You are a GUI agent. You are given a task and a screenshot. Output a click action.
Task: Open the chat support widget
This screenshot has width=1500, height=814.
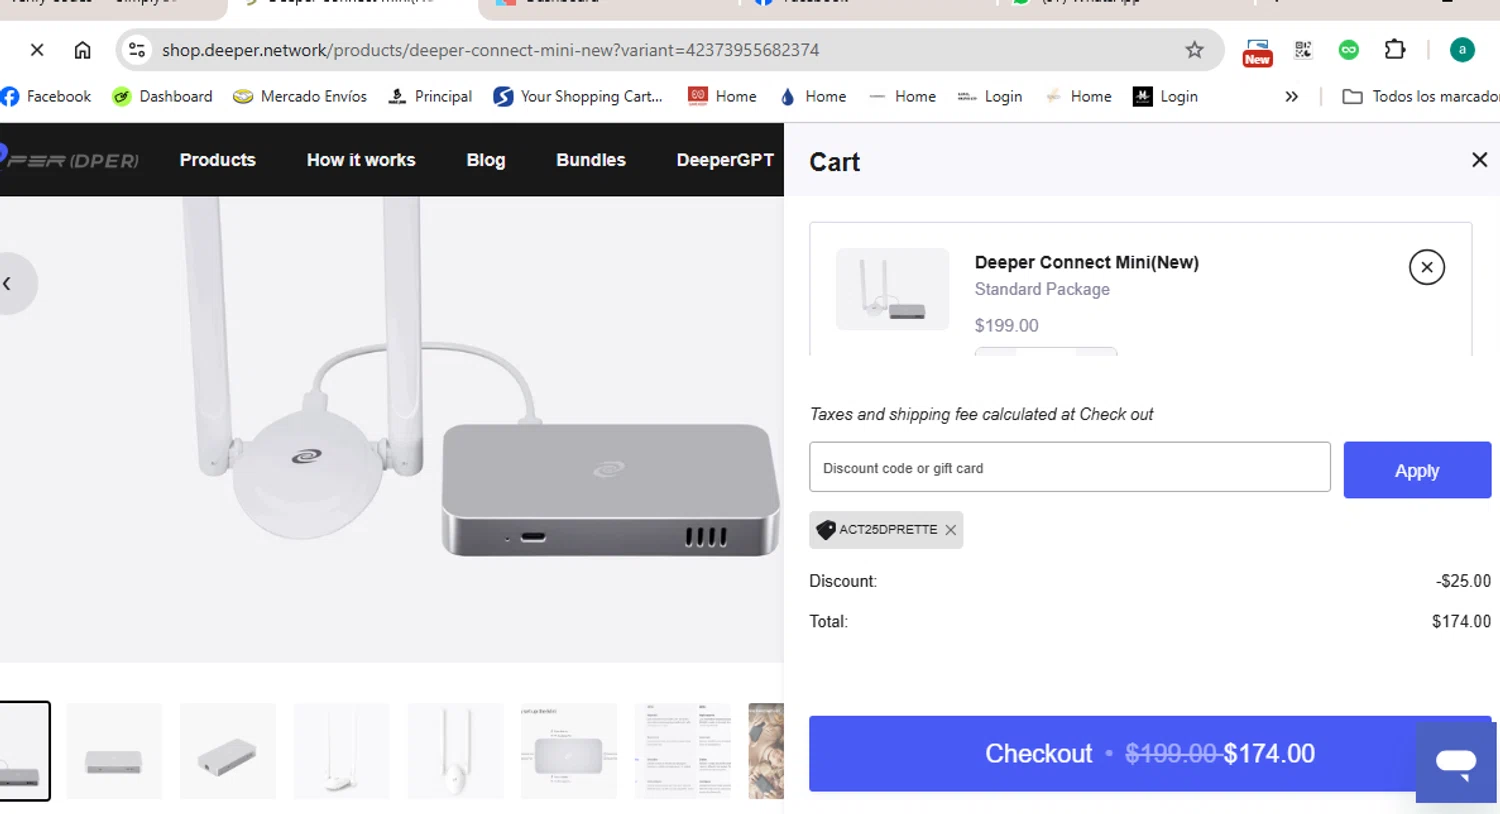(1456, 762)
